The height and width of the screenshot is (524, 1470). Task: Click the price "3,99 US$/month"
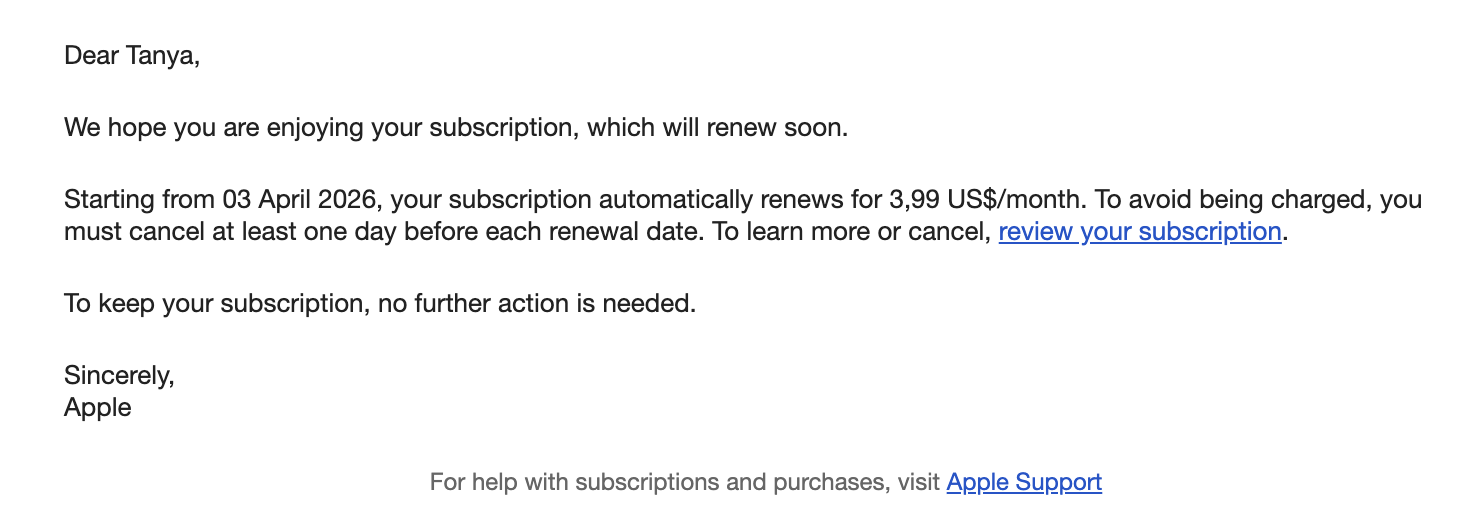click(x=985, y=200)
